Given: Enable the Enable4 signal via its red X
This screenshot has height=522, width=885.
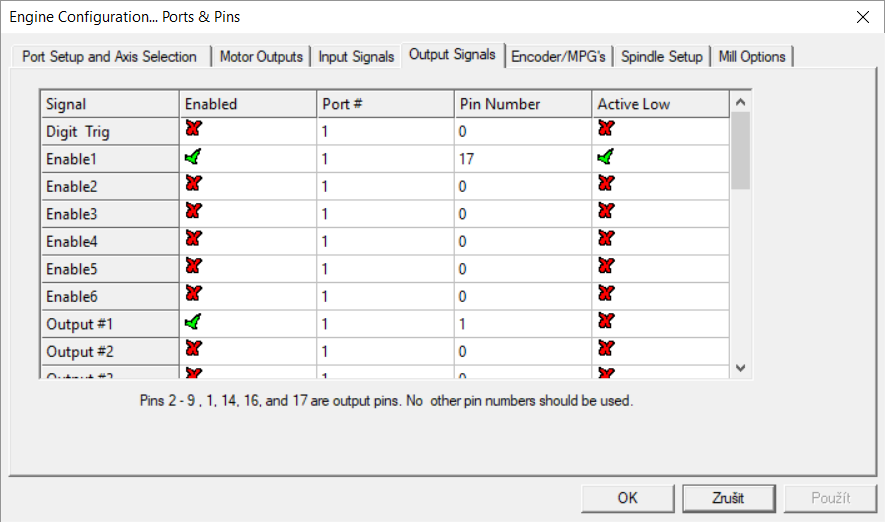Looking at the screenshot, I should click(x=193, y=239).
